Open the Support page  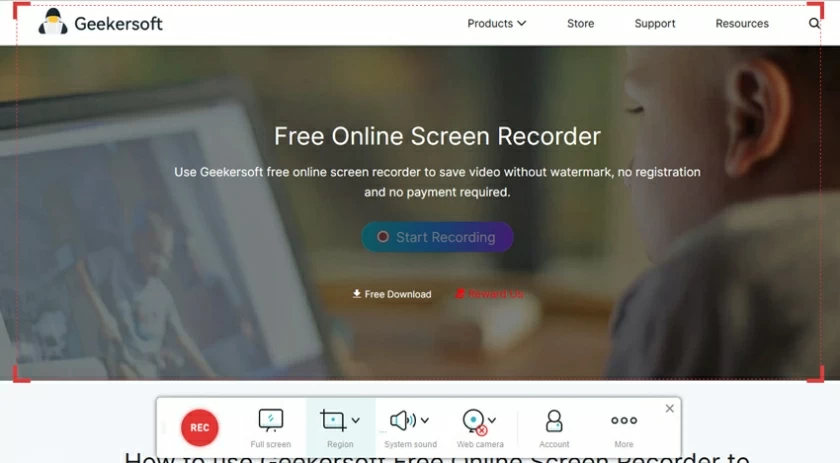[x=655, y=24]
